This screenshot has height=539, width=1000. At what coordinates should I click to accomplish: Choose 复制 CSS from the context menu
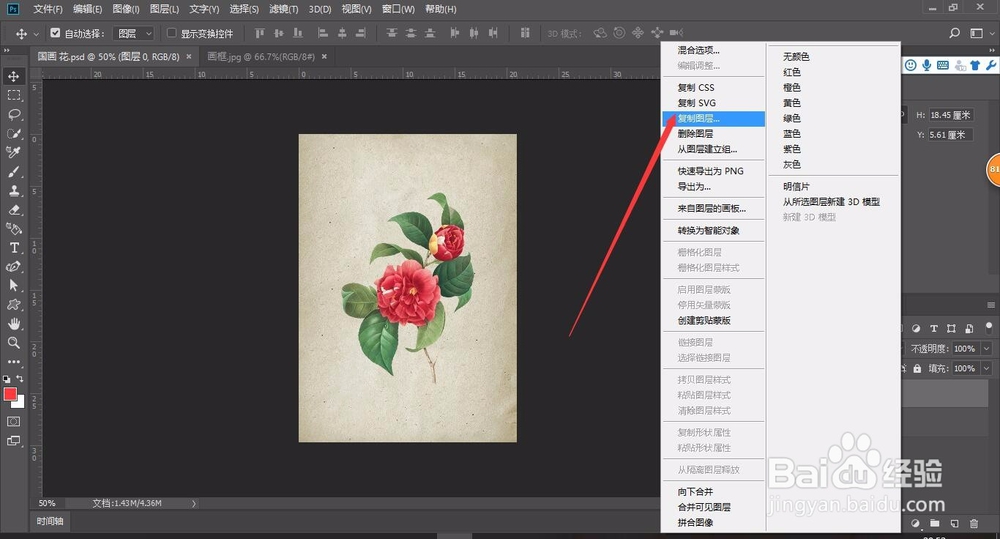click(x=713, y=87)
